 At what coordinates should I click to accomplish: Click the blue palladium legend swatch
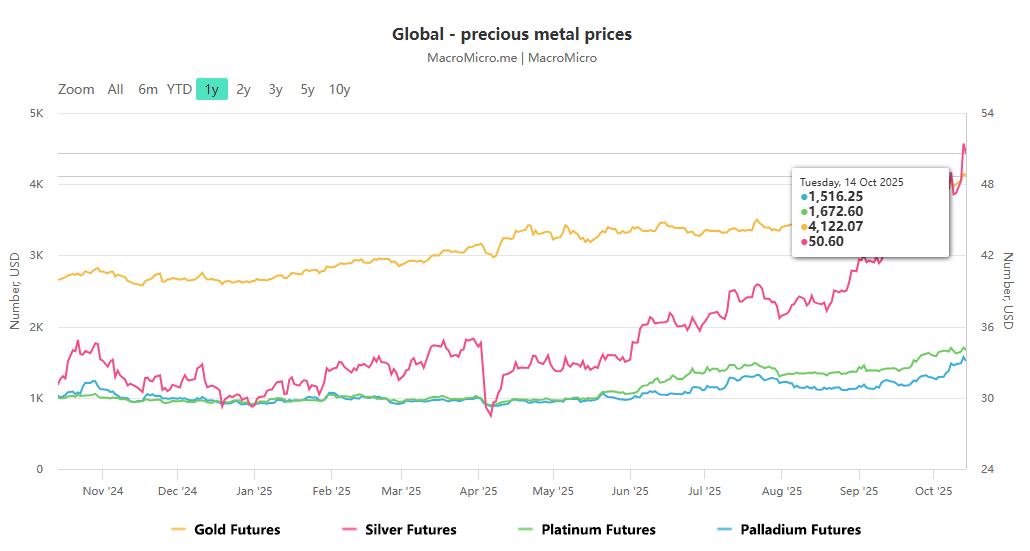[x=726, y=530]
